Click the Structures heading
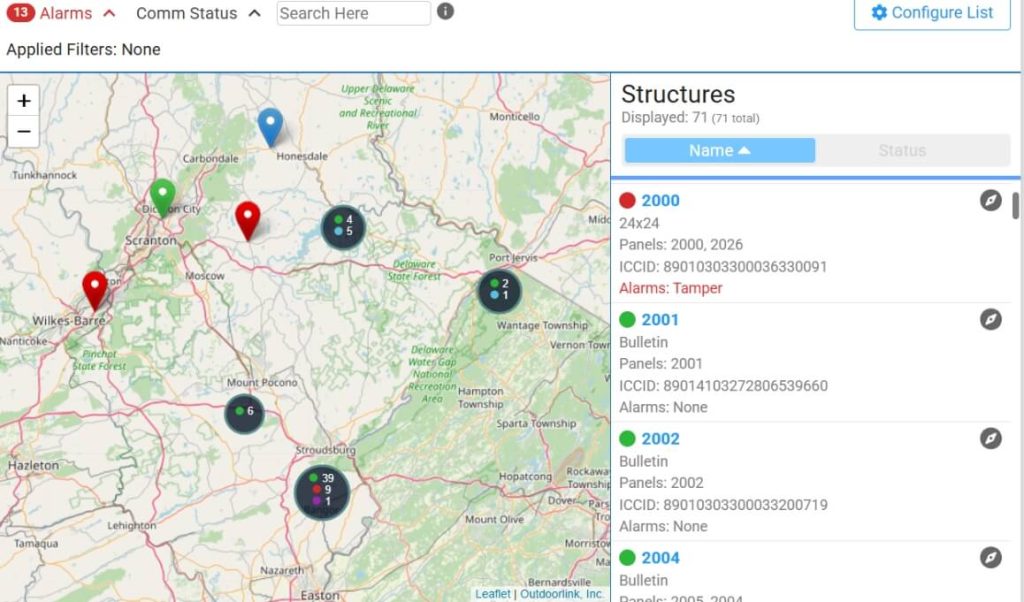The width and height of the screenshot is (1024, 602). tap(678, 94)
